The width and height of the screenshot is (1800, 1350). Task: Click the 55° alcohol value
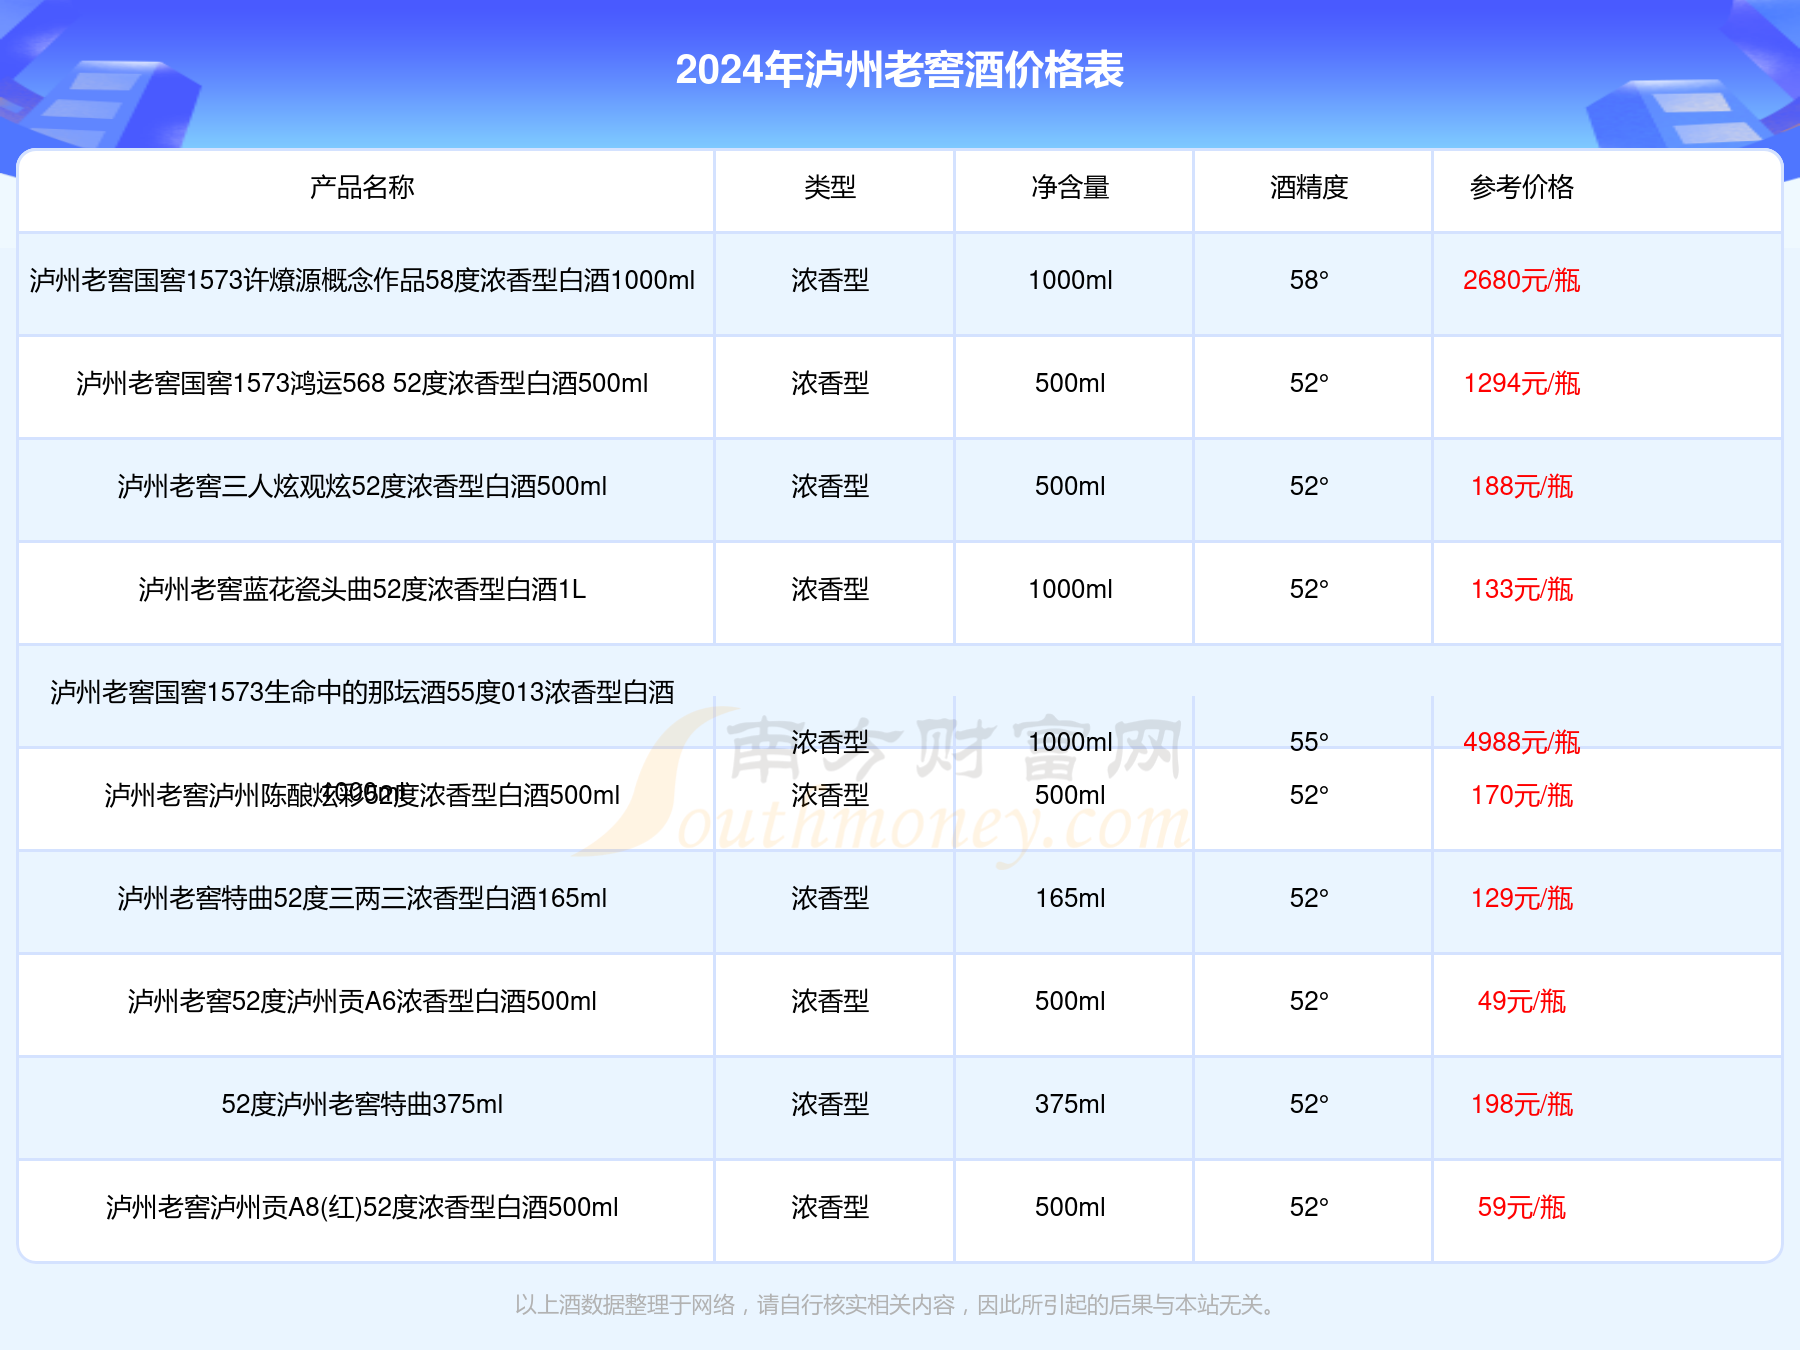click(1309, 742)
